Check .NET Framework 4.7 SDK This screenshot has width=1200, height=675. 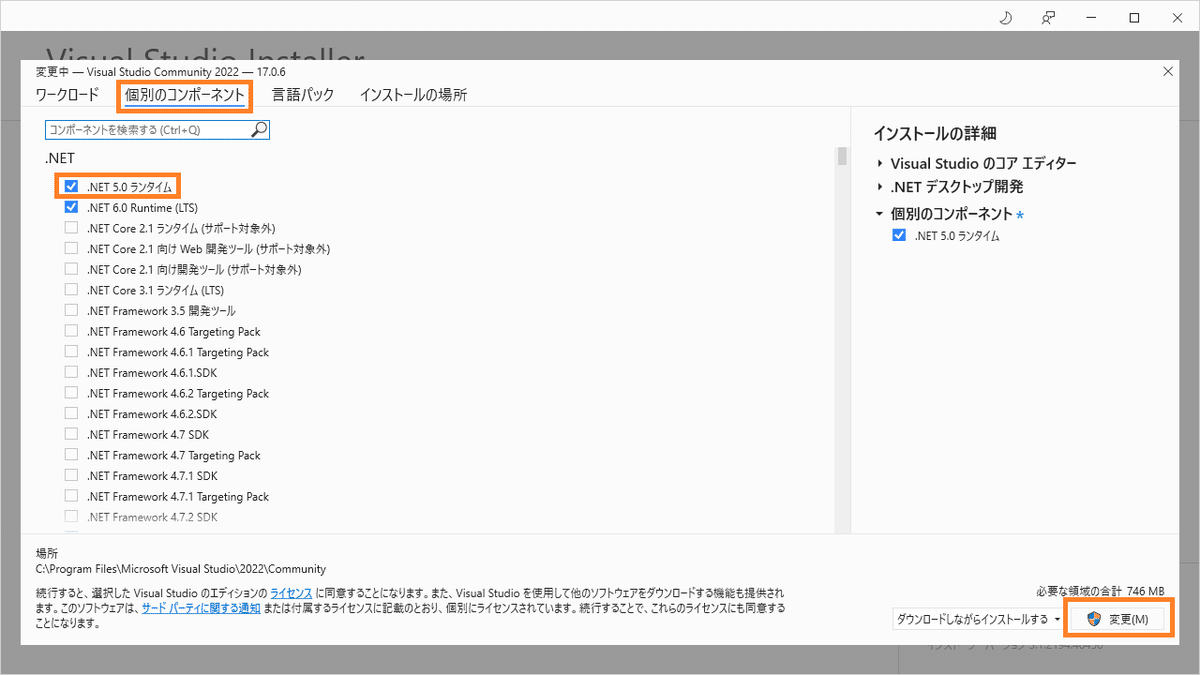pyautogui.click(x=71, y=434)
